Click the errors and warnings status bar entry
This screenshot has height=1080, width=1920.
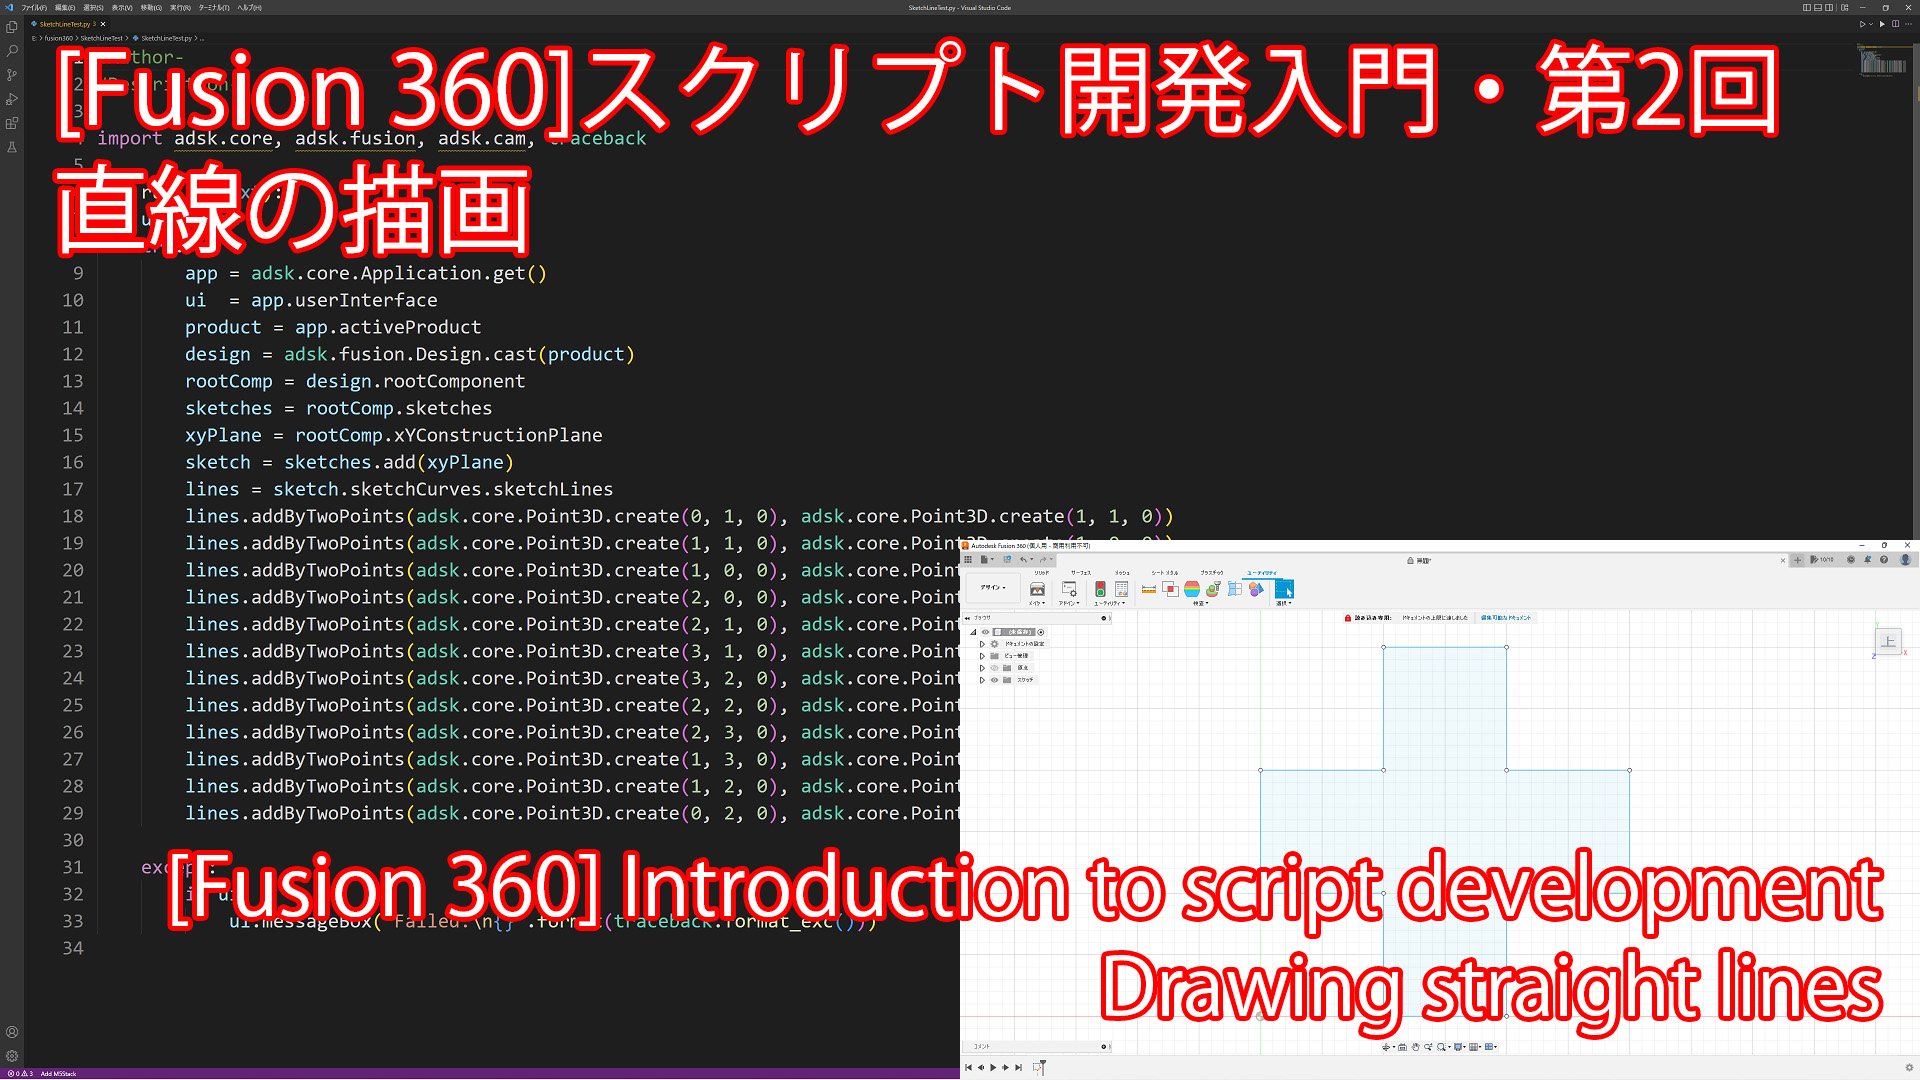click(20, 1074)
